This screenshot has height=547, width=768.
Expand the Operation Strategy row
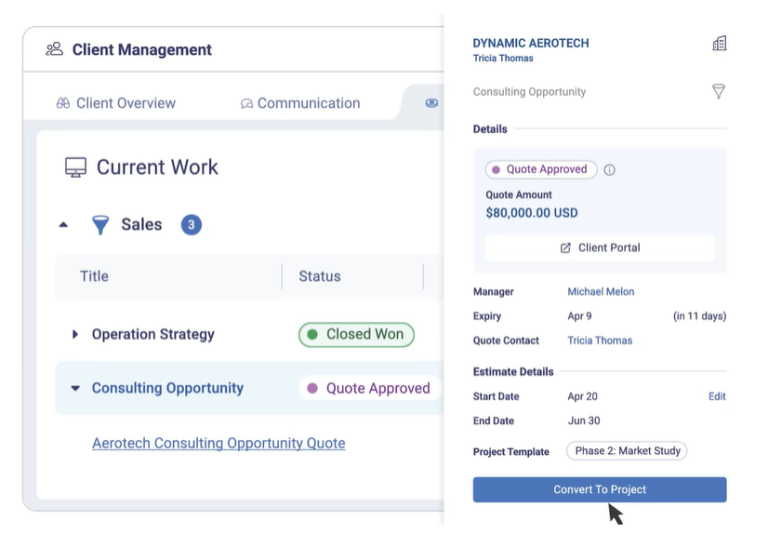coord(75,334)
